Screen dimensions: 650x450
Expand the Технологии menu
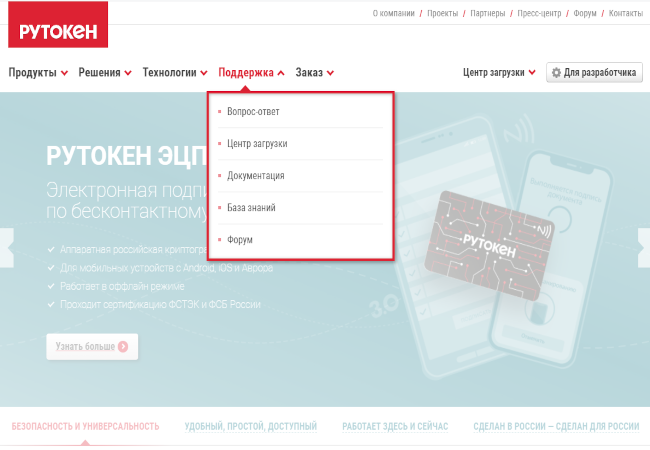pos(175,73)
